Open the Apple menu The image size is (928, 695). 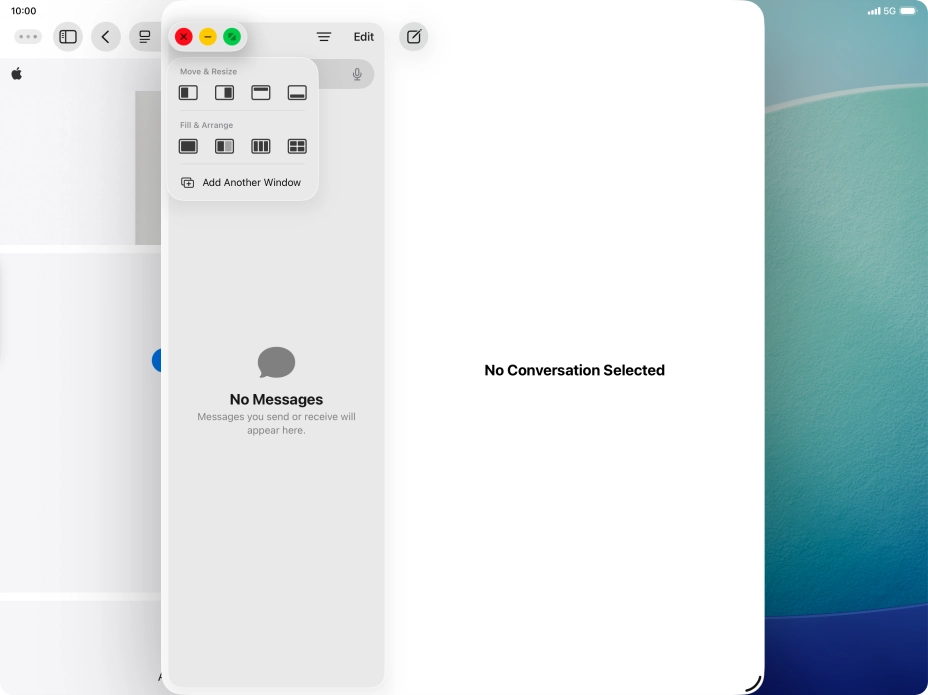click(x=15, y=73)
